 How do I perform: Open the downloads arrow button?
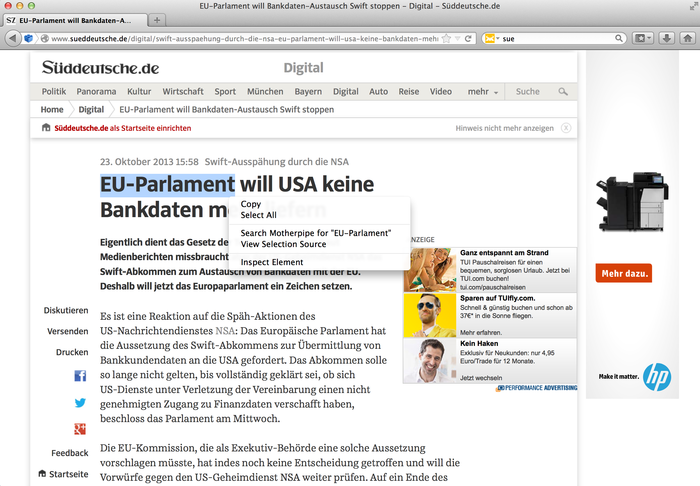pyautogui.click(x=667, y=38)
